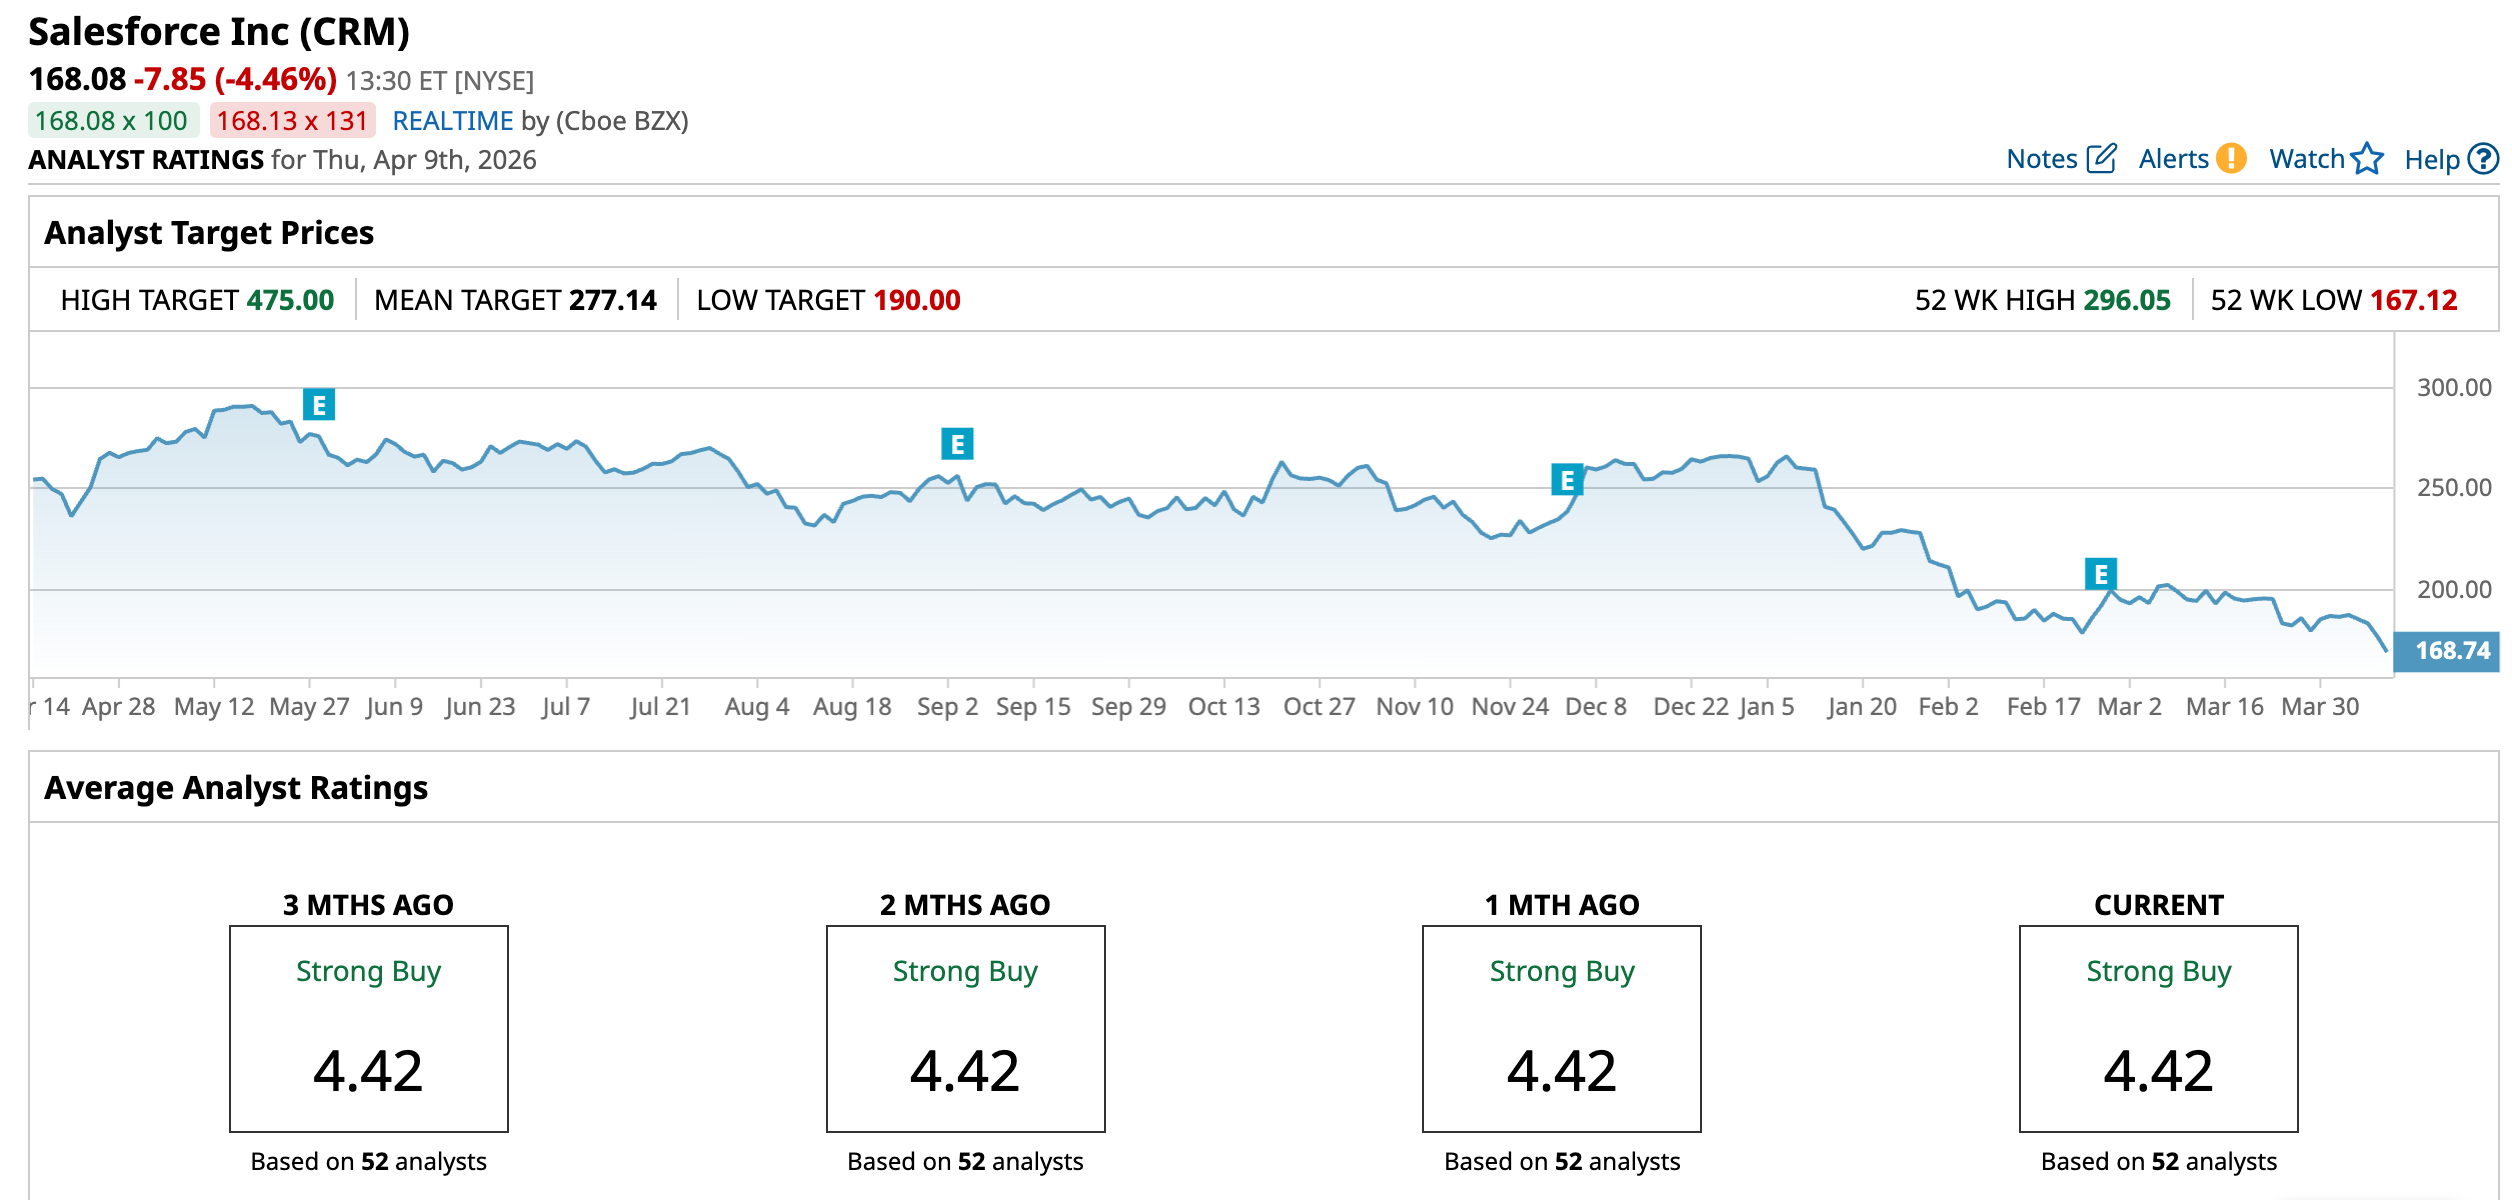Click the Help text link
Image resolution: width=2512 pixels, height=1200 pixels.
click(2431, 160)
